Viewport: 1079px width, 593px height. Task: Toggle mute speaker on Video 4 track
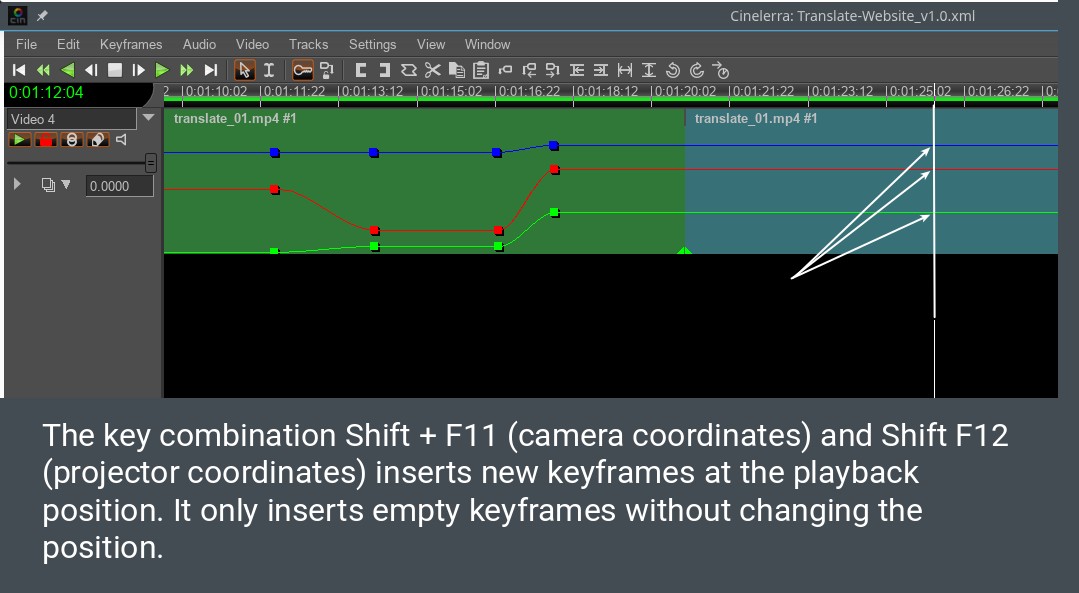point(121,140)
